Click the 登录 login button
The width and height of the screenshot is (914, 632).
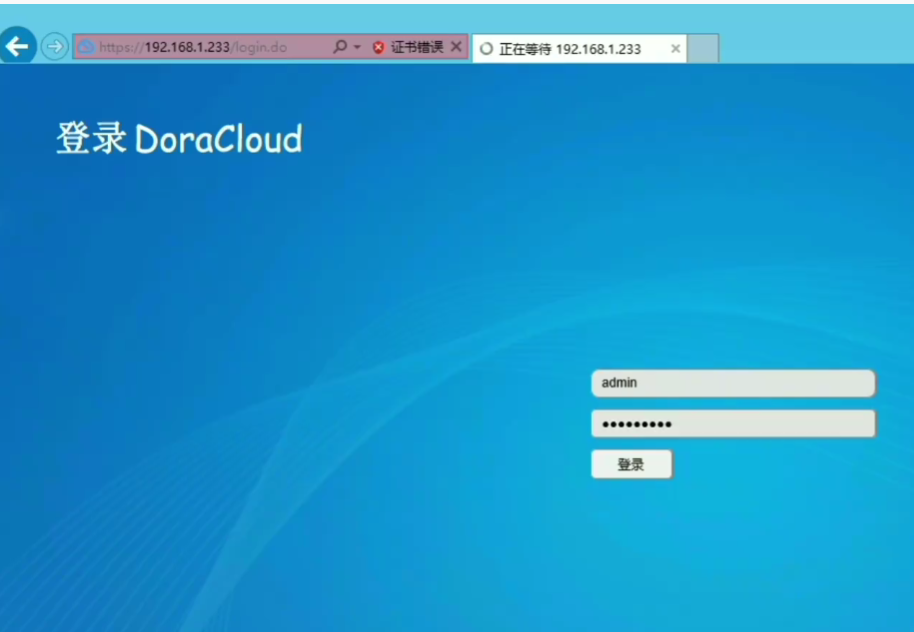coord(632,464)
